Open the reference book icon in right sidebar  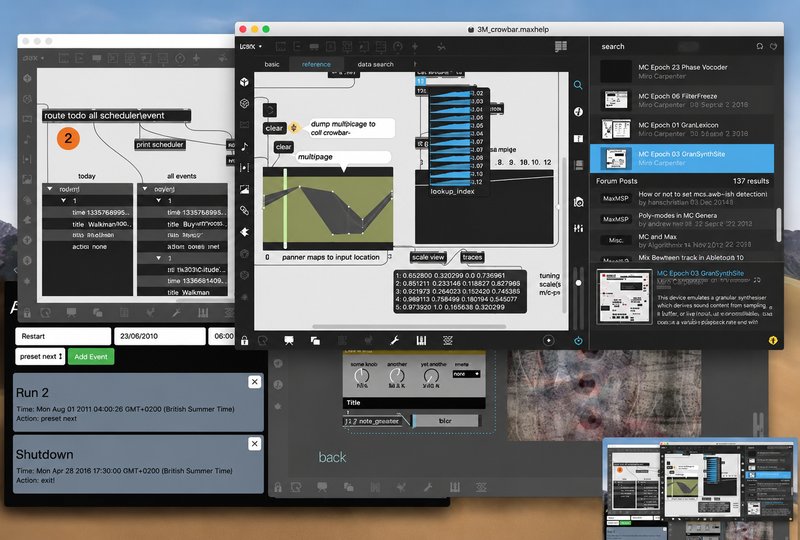pos(578,138)
